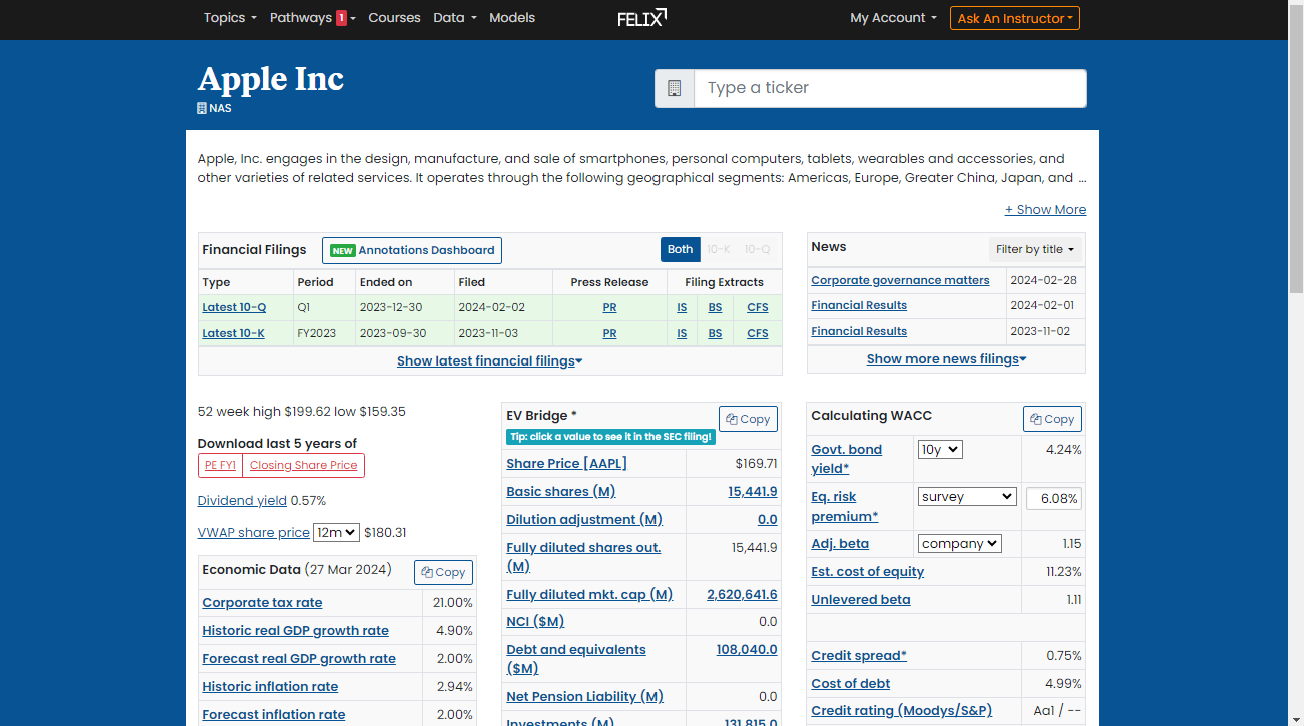The height and width of the screenshot is (726, 1304).
Task: Open the VWAP share price 12m dropdown
Action: [x=335, y=533]
